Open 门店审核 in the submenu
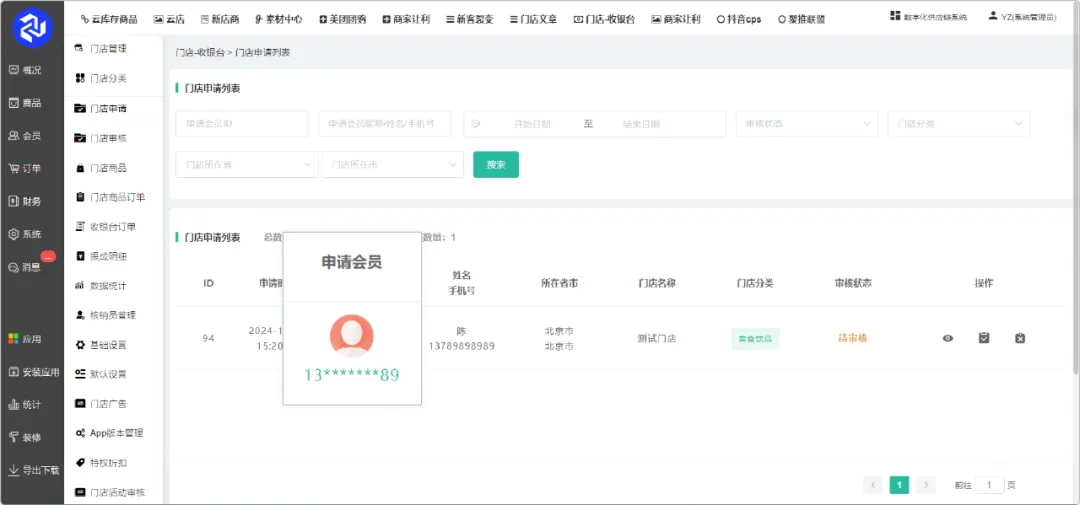The width and height of the screenshot is (1080, 505). pos(101,138)
